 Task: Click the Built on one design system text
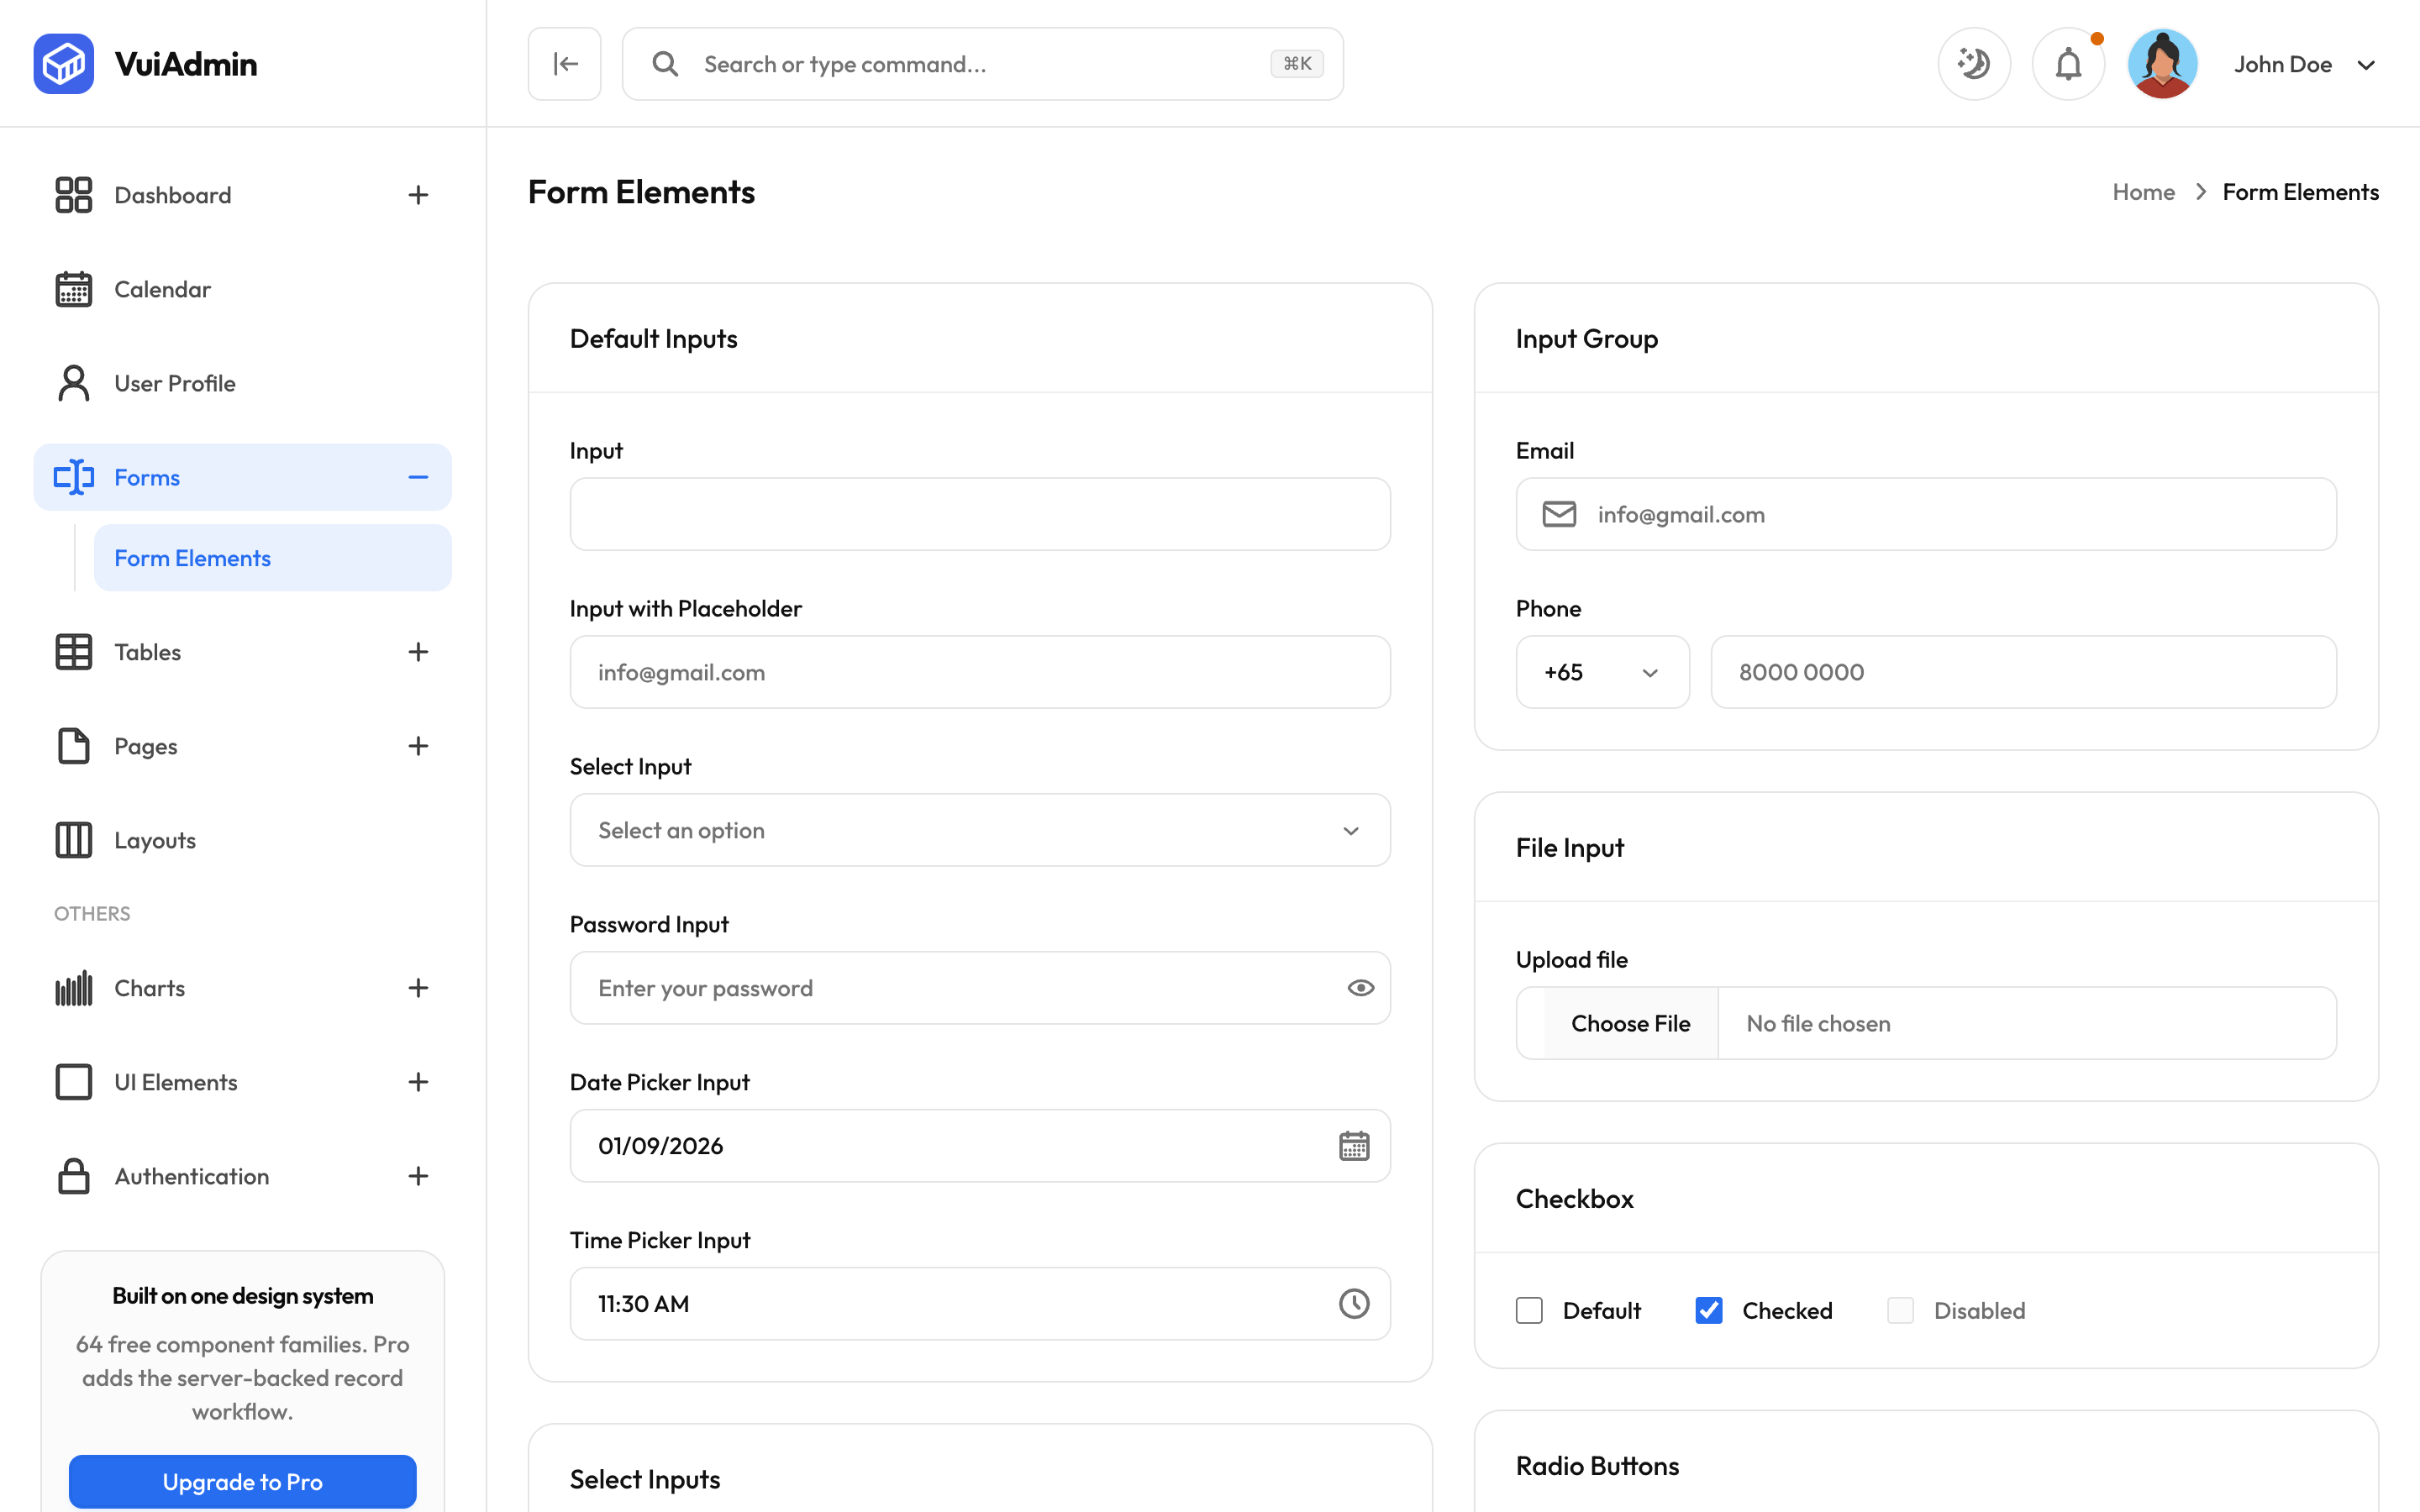[x=242, y=1296]
